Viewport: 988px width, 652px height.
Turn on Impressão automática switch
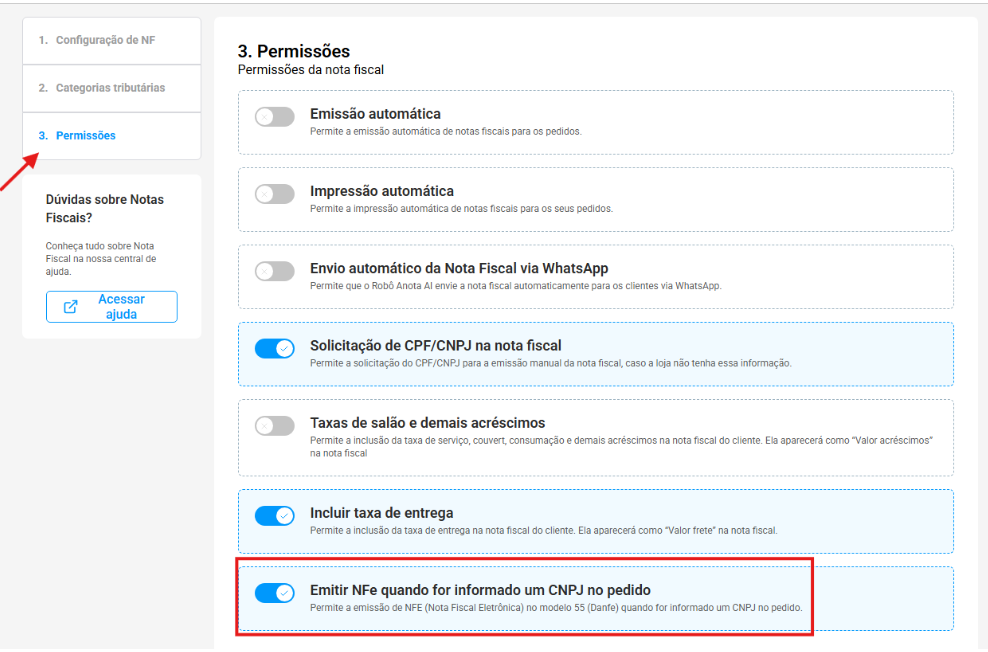click(x=274, y=194)
